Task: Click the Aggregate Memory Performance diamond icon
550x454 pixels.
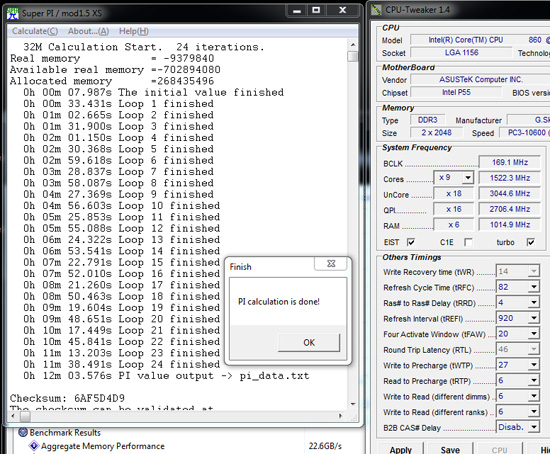Action: click(34, 446)
